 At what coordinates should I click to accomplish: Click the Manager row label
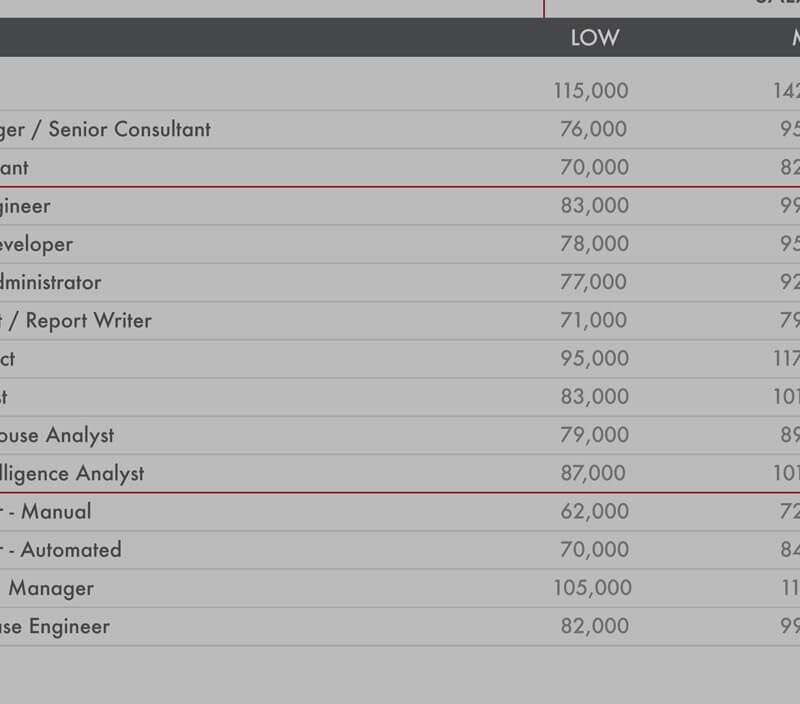pos(50,588)
